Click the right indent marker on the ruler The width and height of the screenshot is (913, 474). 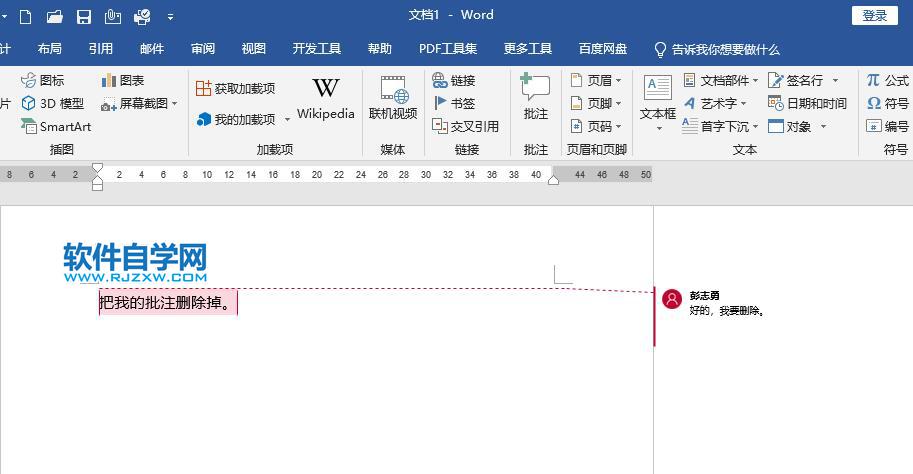point(554,180)
